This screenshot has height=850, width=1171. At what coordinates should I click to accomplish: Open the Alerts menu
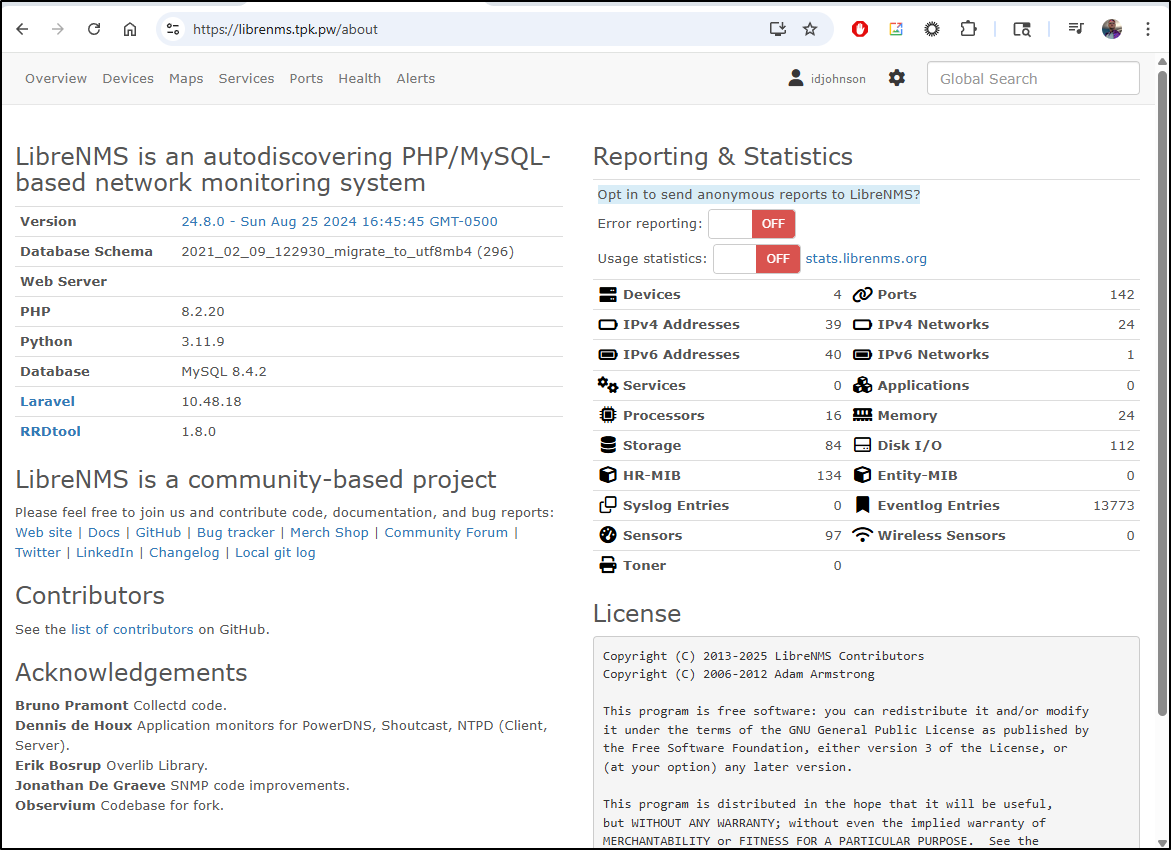click(x=415, y=78)
